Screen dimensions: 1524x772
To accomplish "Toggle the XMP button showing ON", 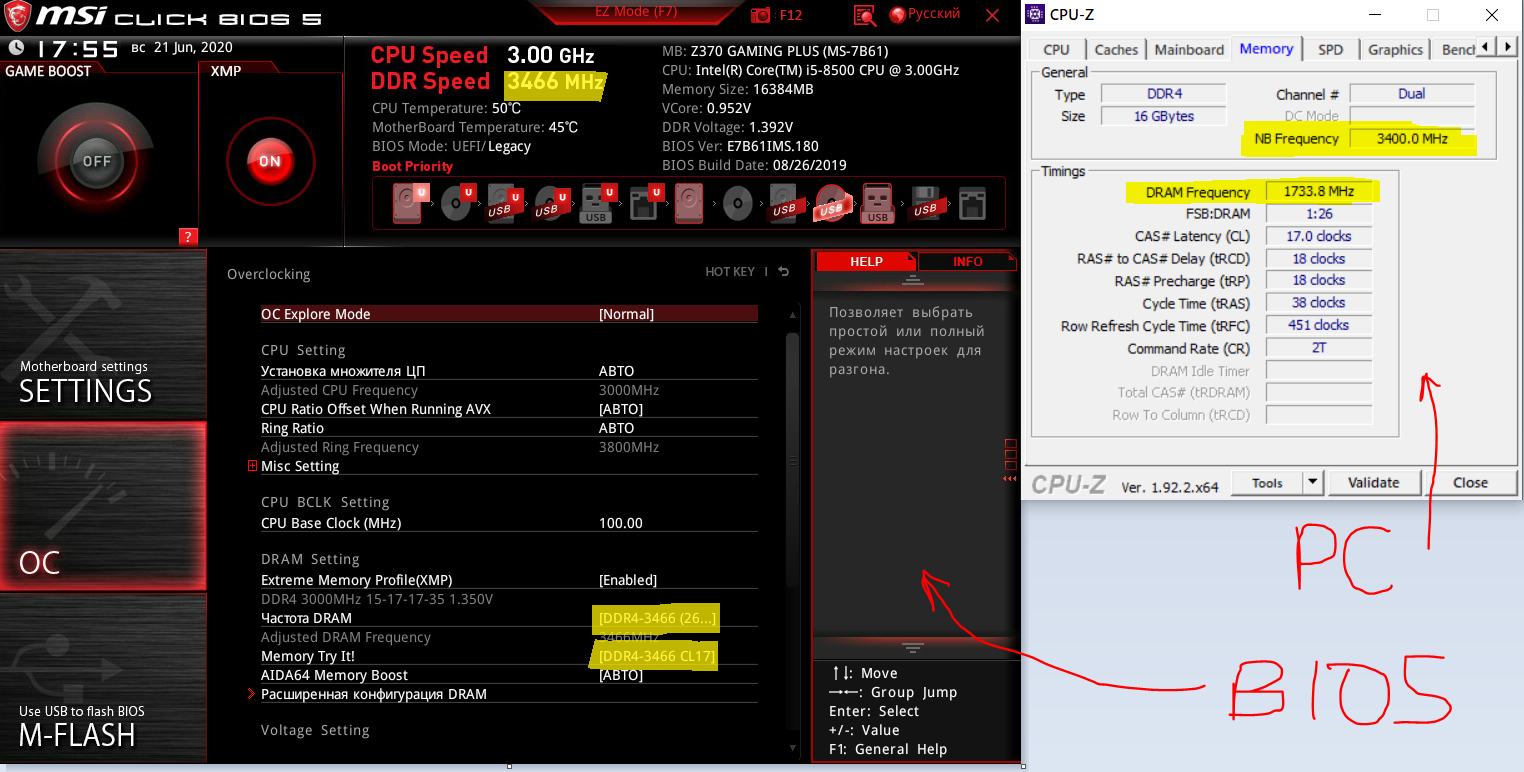I will (270, 161).
